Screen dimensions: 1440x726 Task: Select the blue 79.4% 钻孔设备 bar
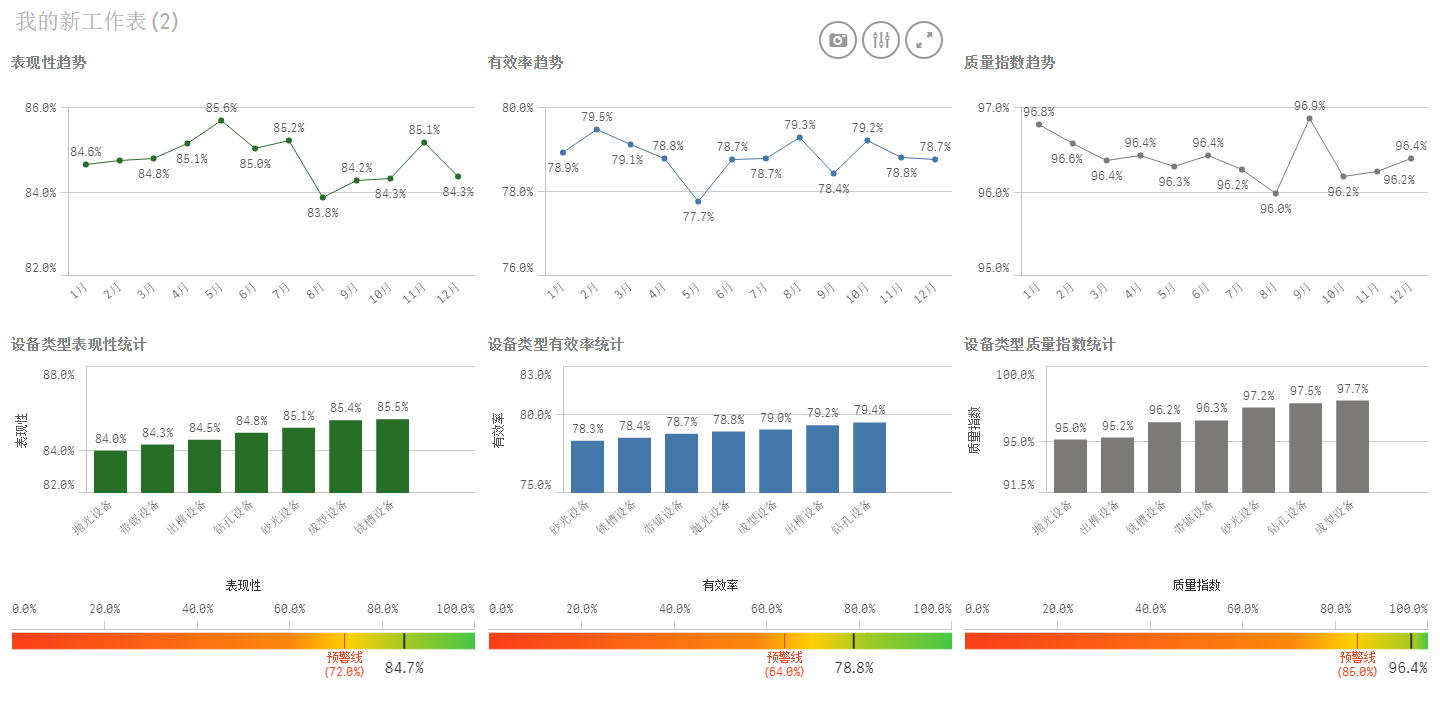coord(870,457)
